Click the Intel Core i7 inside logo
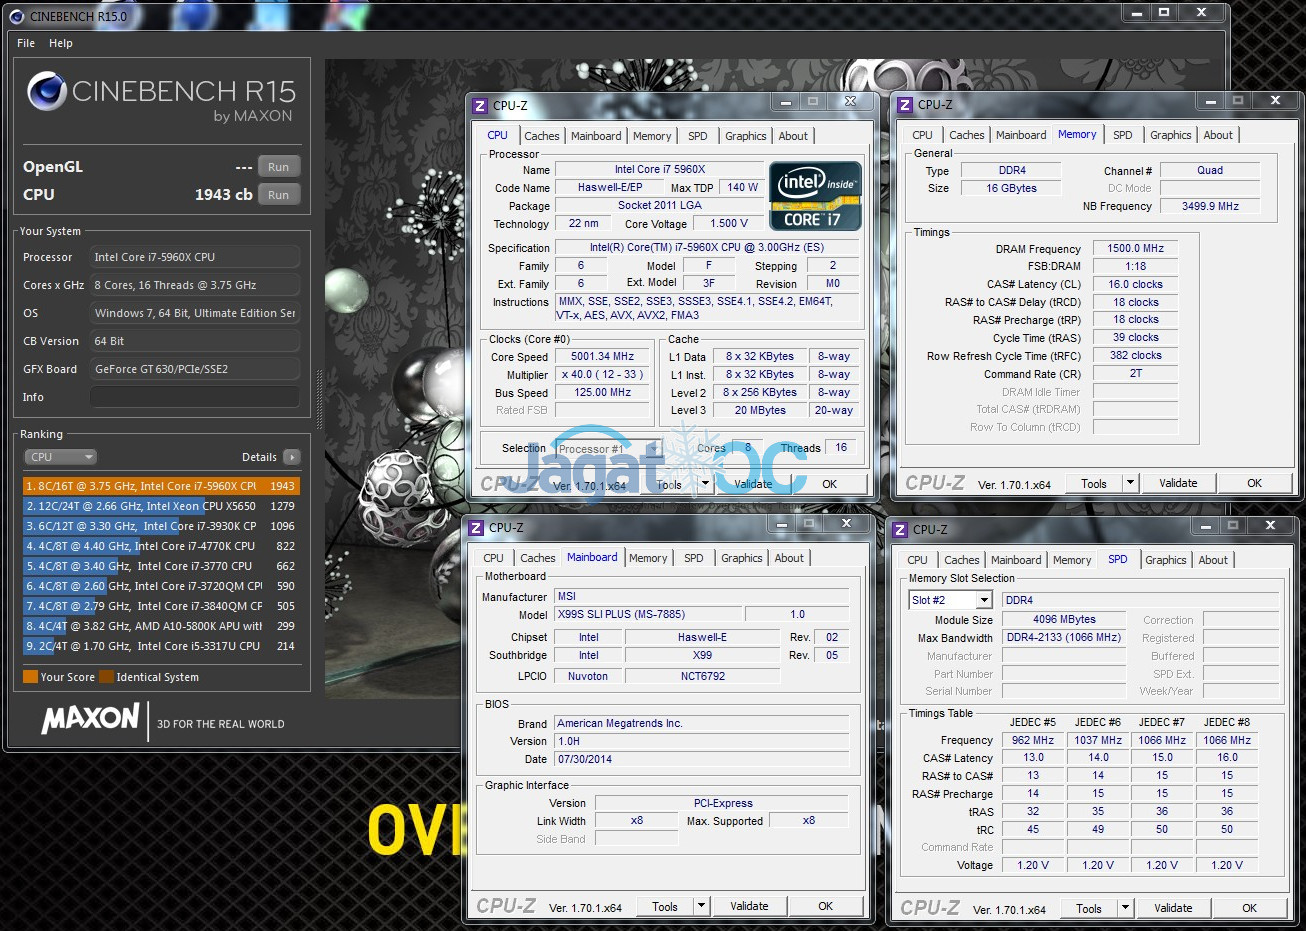This screenshot has width=1306, height=931. (x=815, y=196)
